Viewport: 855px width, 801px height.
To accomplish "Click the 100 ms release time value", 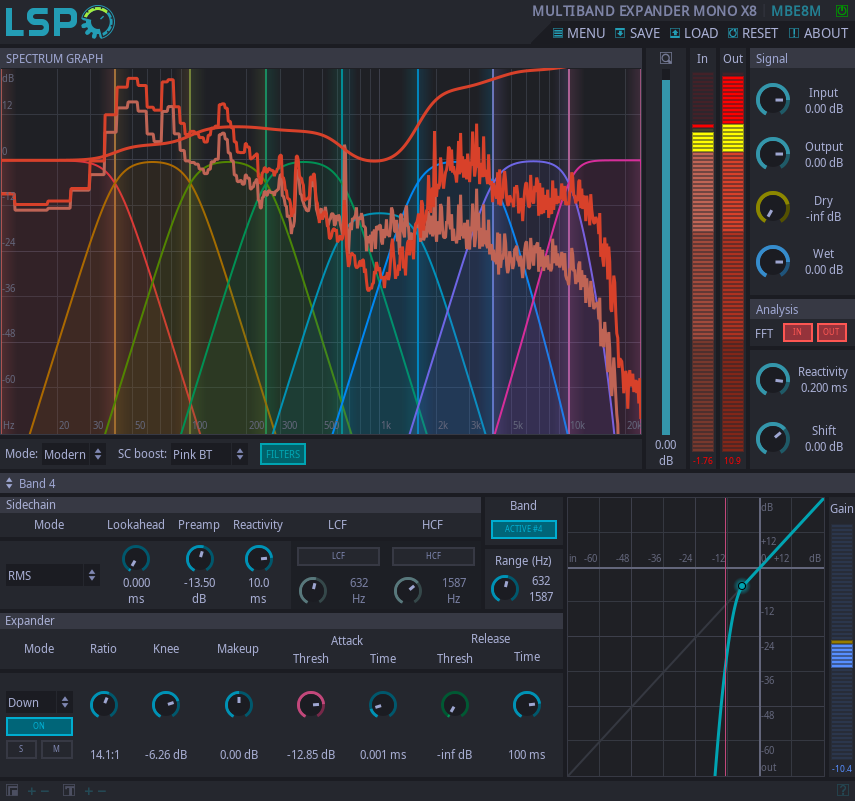I will click(527, 755).
